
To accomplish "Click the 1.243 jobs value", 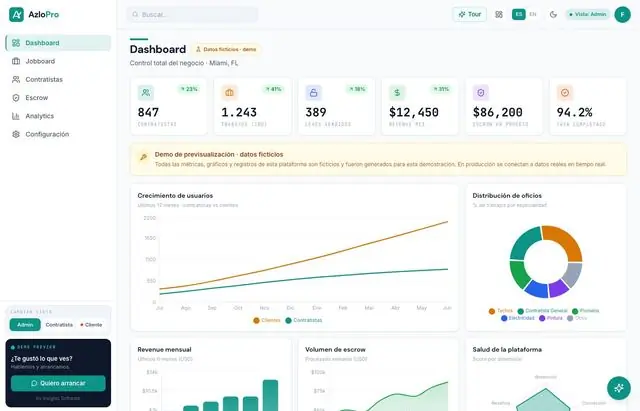I will (x=239, y=112).
